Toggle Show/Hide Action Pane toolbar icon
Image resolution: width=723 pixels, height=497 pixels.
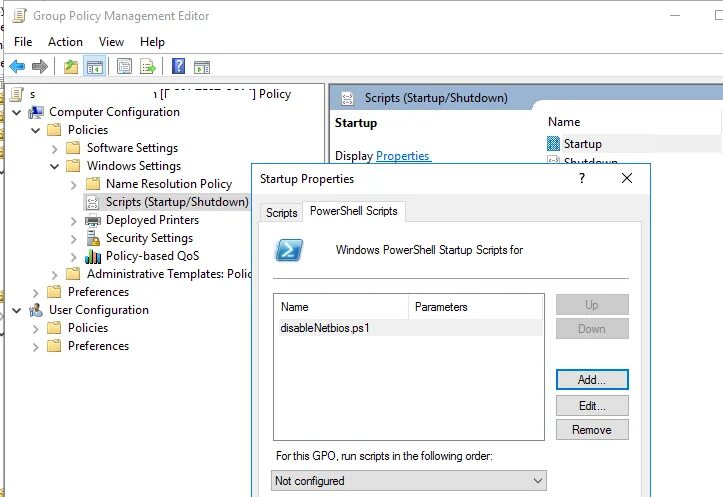tap(202, 67)
